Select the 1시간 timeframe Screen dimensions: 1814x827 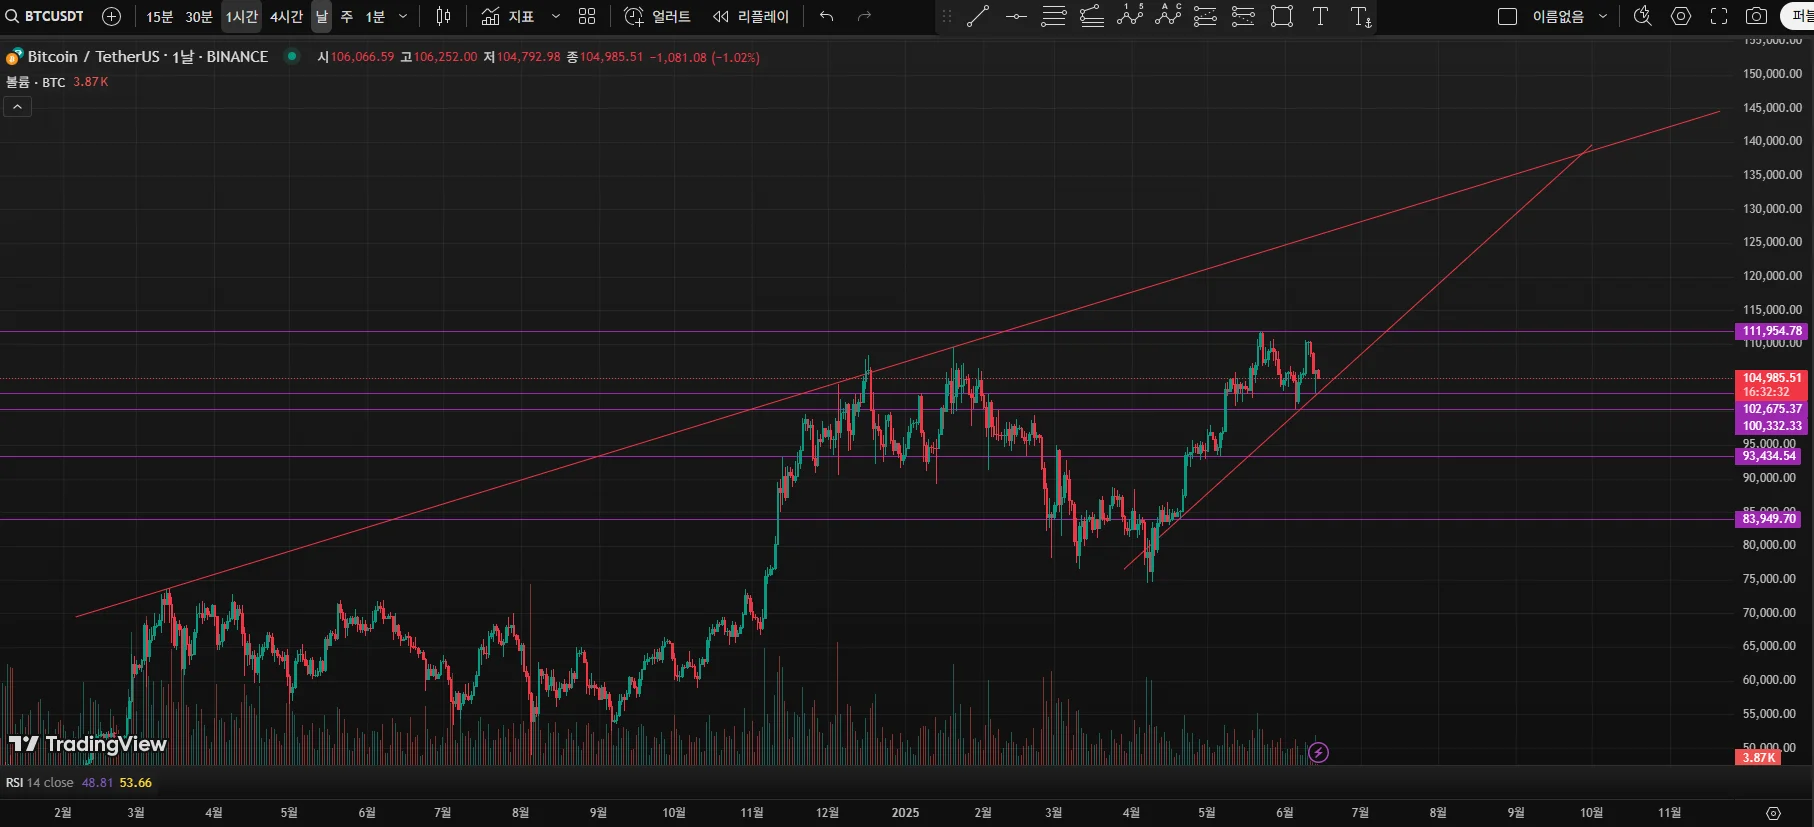coord(242,16)
